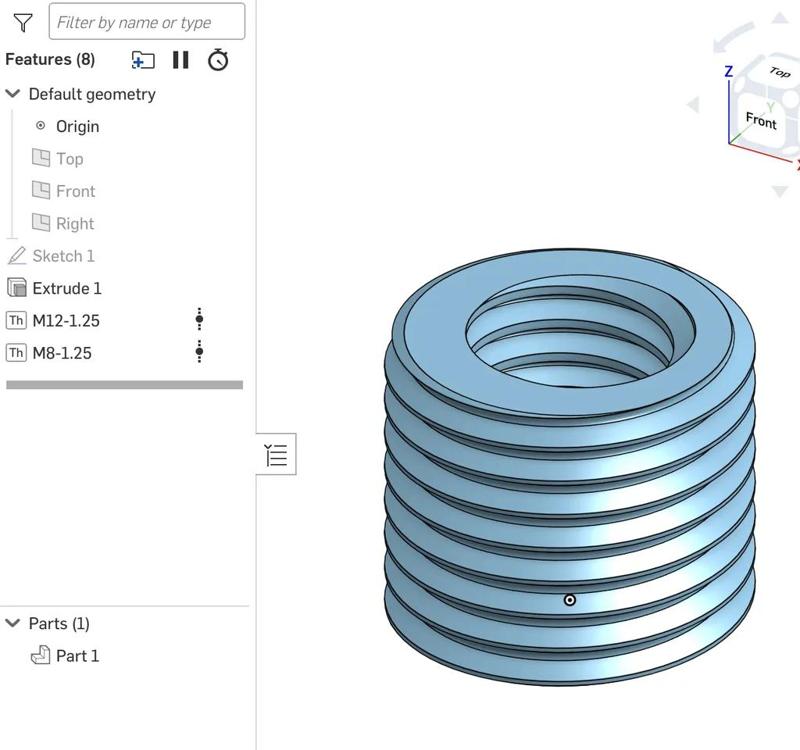Rotate view with left arrow of view cube
Viewport: 800px width, 750px height.
click(693, 105)
